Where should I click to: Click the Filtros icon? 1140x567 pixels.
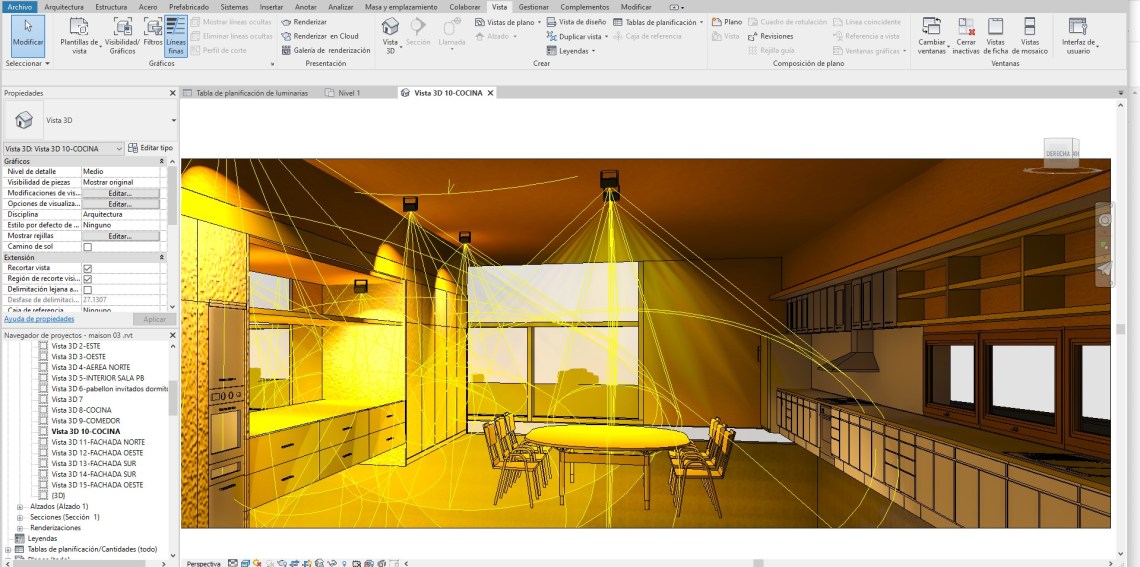tap(153, 33)
